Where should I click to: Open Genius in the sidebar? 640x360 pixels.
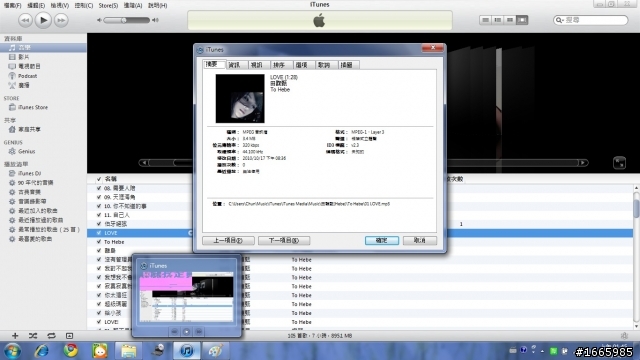(26, 151)
